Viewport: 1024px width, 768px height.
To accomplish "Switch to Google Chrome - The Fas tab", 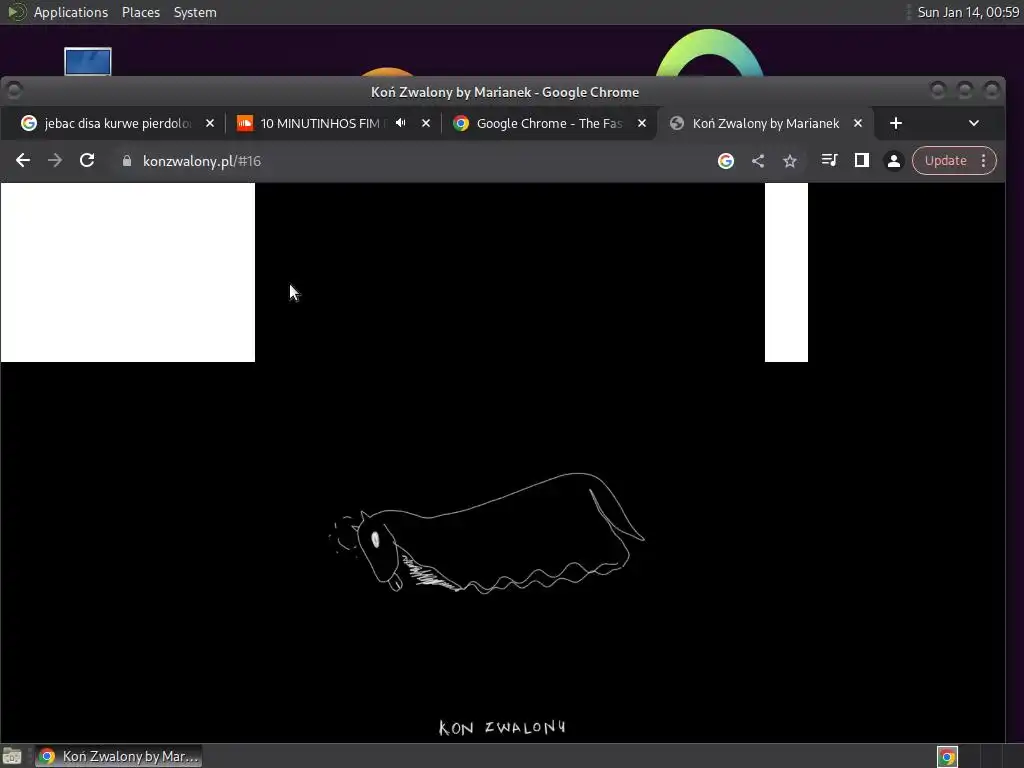I will 549,123.
